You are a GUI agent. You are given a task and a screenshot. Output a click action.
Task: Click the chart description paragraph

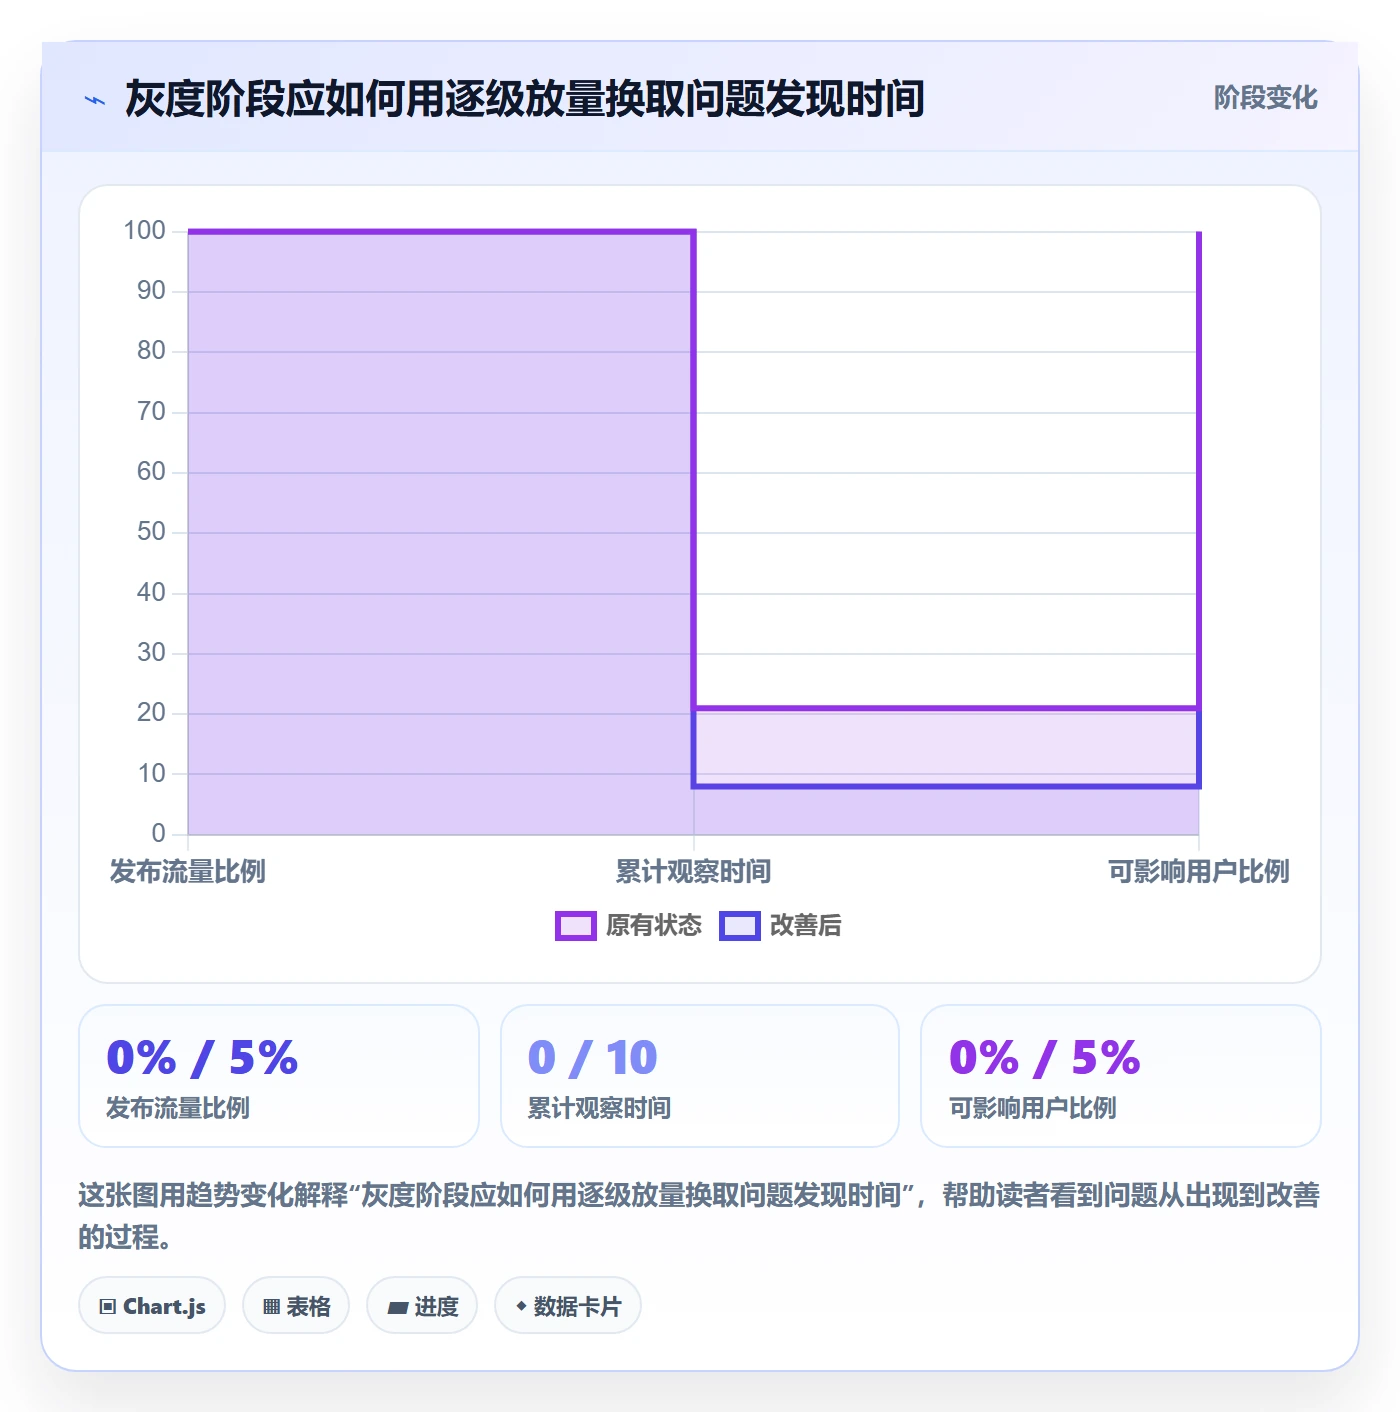click(699, 1215)
